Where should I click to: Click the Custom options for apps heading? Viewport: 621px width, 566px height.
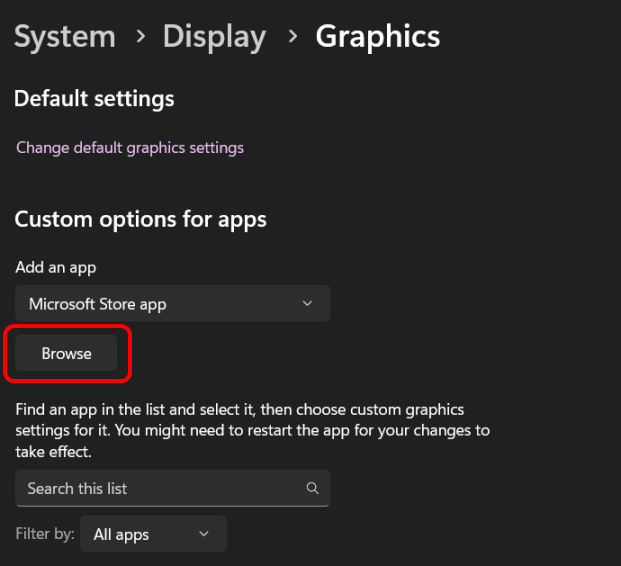[x=140, y=219]
